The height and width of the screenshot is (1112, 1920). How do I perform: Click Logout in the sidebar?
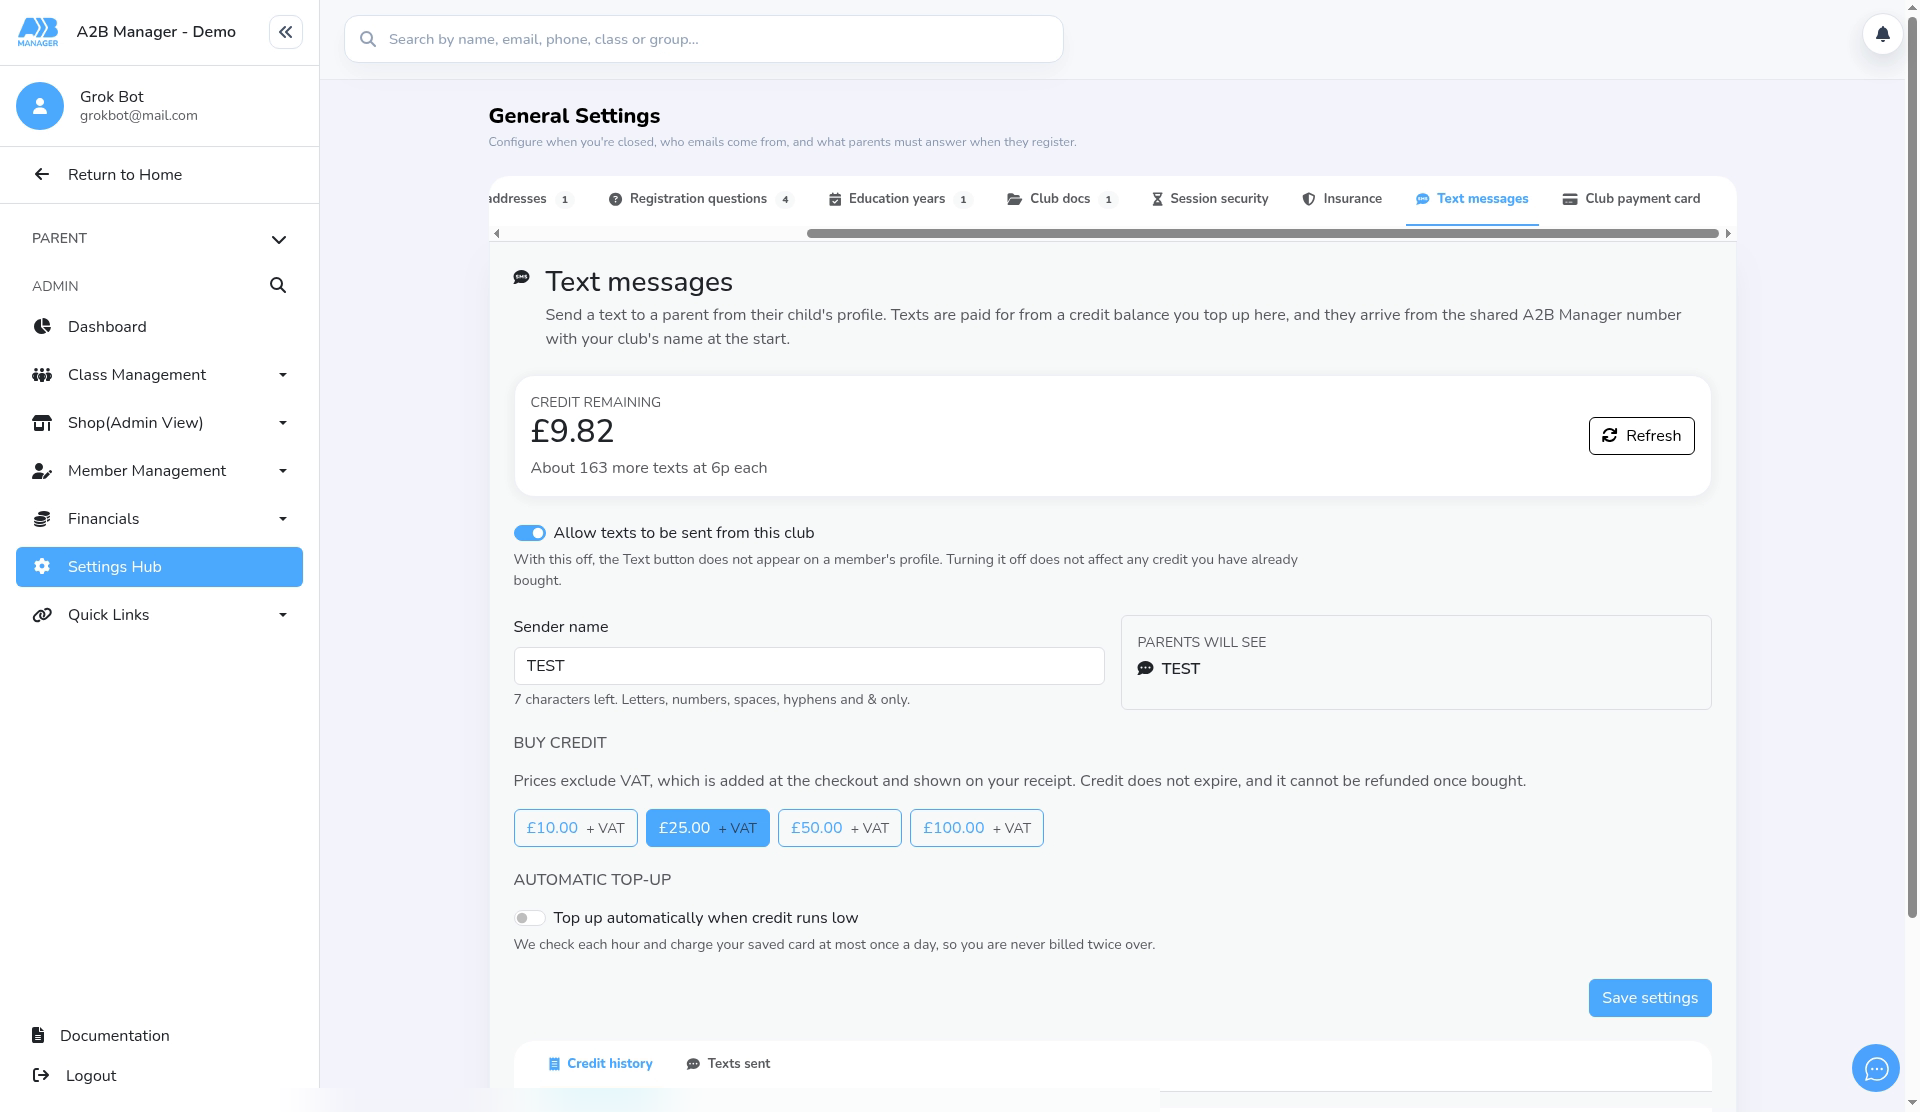pyautogui.click(x=90, y=1076)
